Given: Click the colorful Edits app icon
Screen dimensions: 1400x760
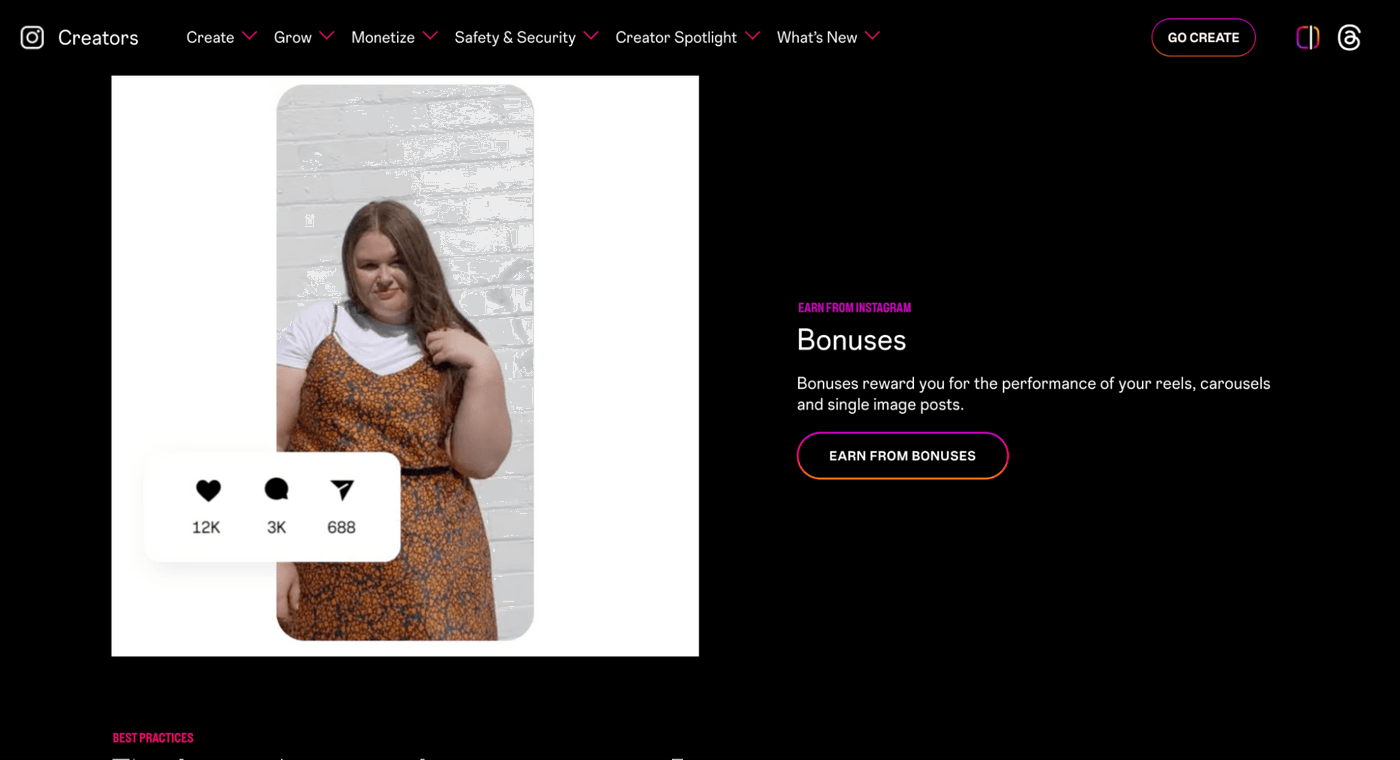Looking at the screenshot, I should 1307,38.
